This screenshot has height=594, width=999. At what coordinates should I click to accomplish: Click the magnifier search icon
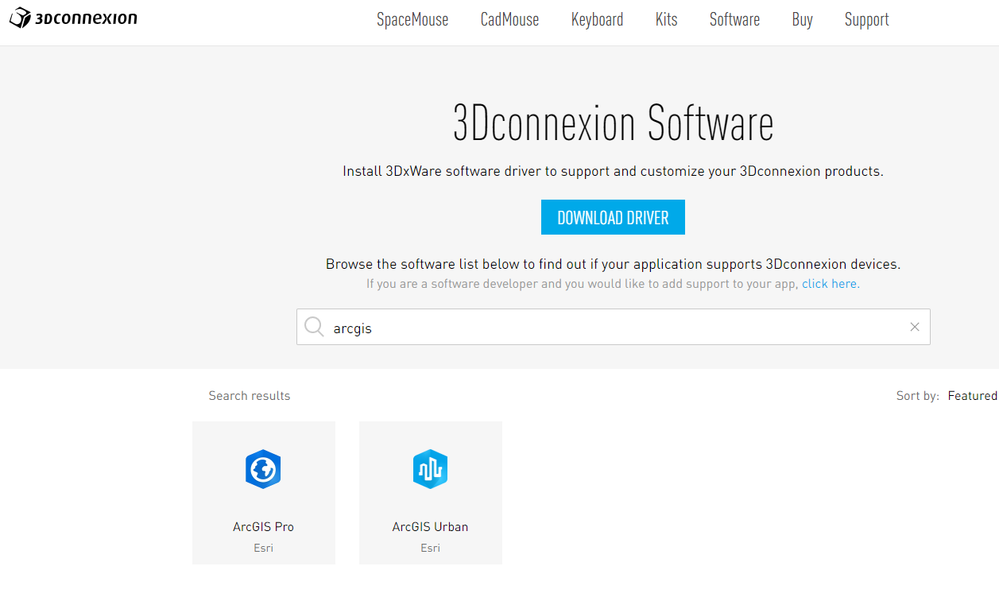313,327
